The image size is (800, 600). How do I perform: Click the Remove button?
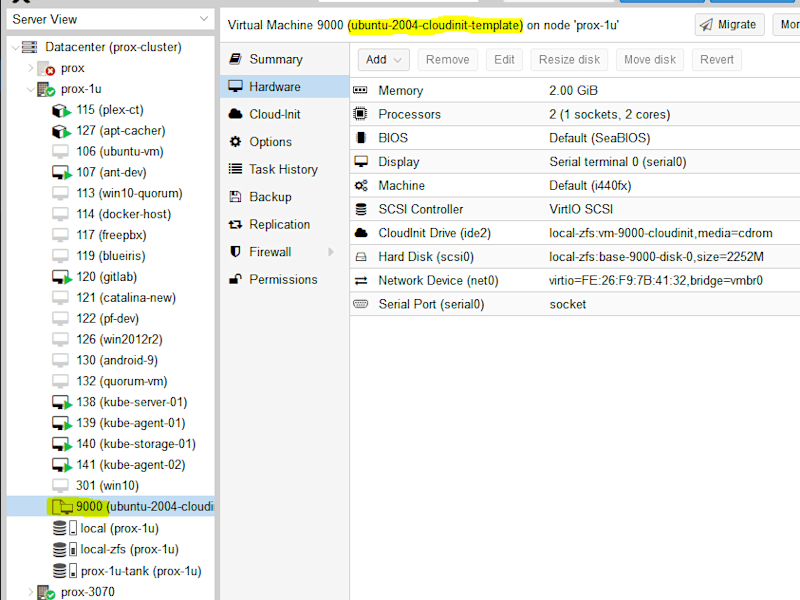coord(447,60)
